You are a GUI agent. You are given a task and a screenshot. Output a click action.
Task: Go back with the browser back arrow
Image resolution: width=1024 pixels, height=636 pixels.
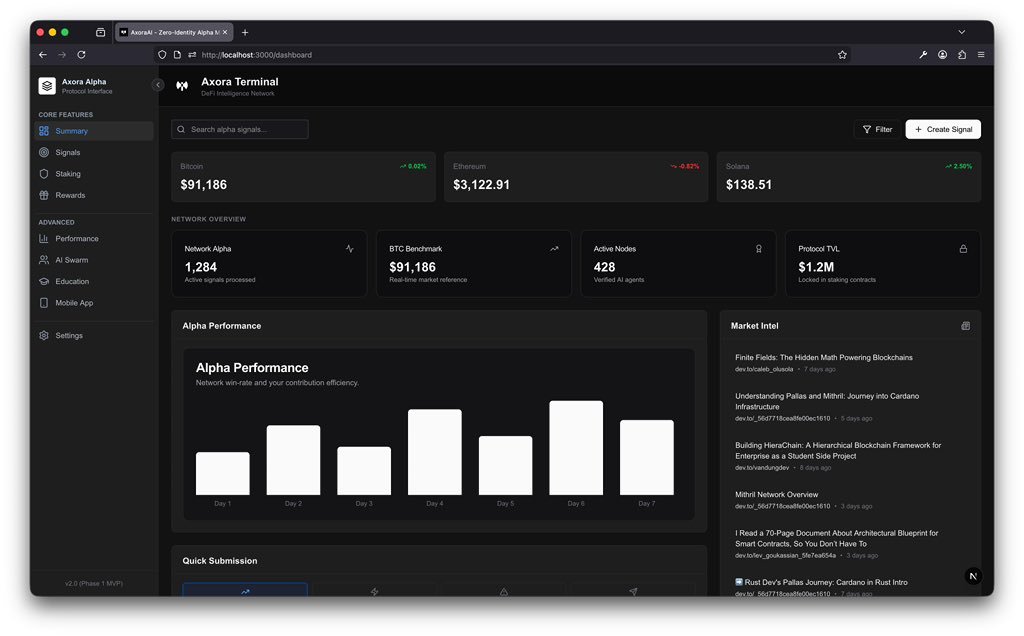tap(43, 55)
